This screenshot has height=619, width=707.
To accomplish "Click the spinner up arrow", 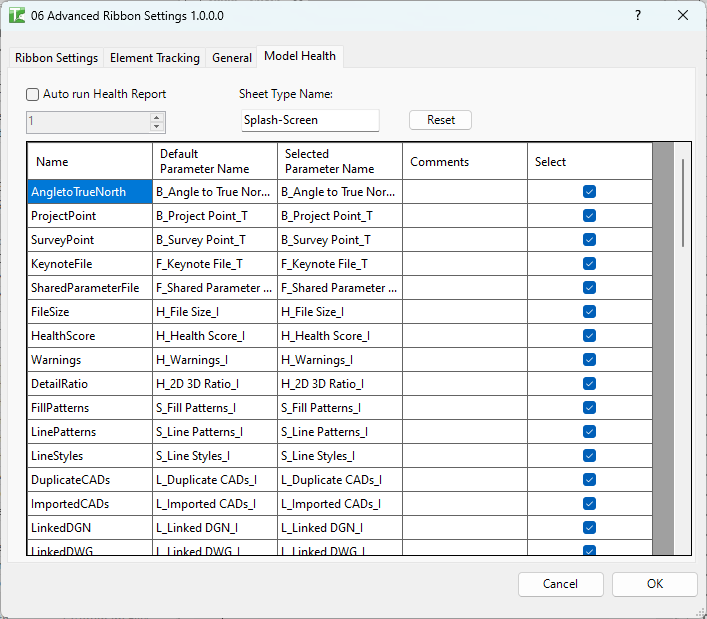I will [156, 117].
